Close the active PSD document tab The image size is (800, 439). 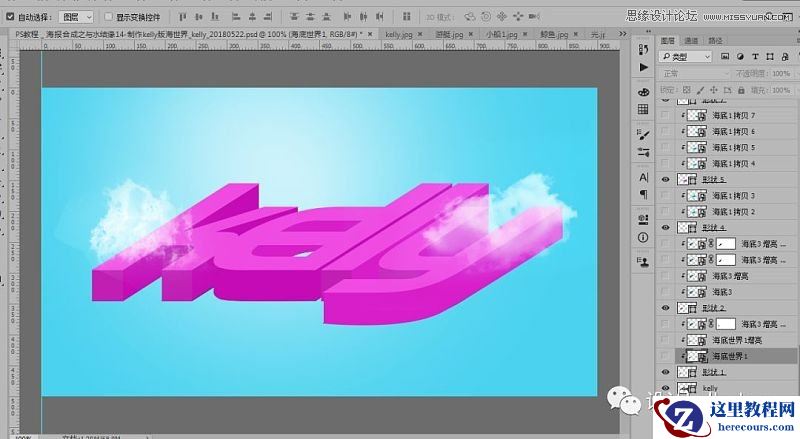pyautogui.click(x=370, y=34)
